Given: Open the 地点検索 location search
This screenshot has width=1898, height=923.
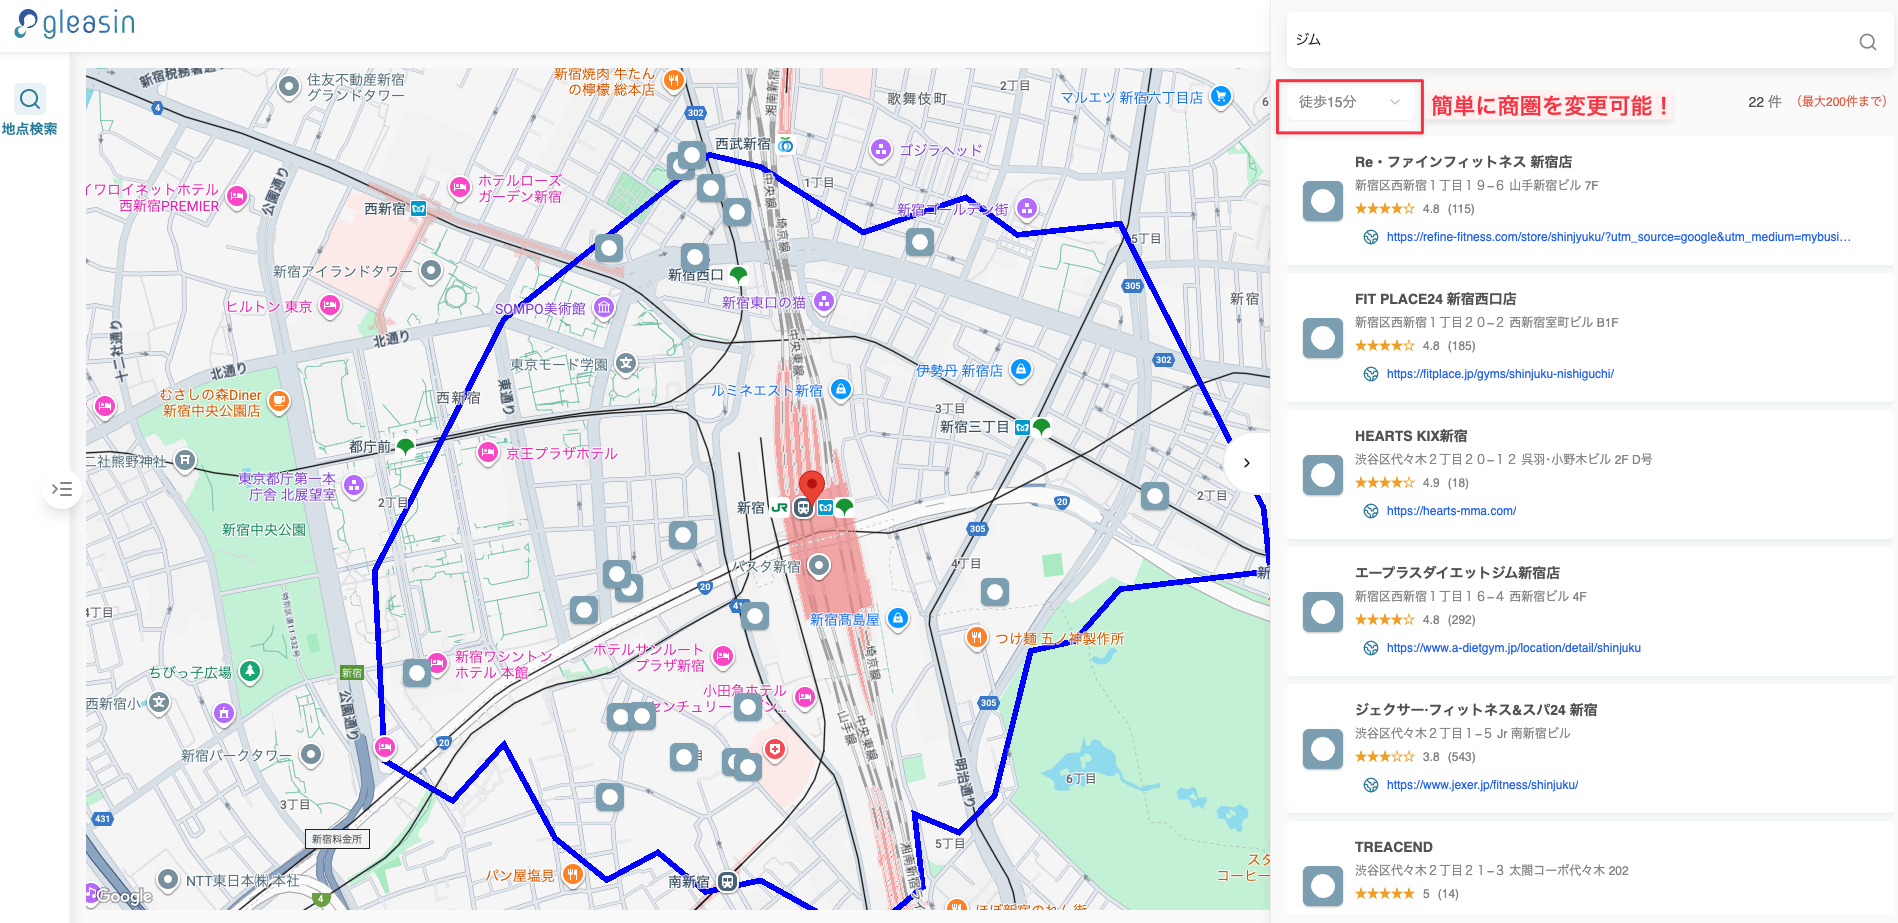Looking at the screenshot, I should click(x=30, y=111).
